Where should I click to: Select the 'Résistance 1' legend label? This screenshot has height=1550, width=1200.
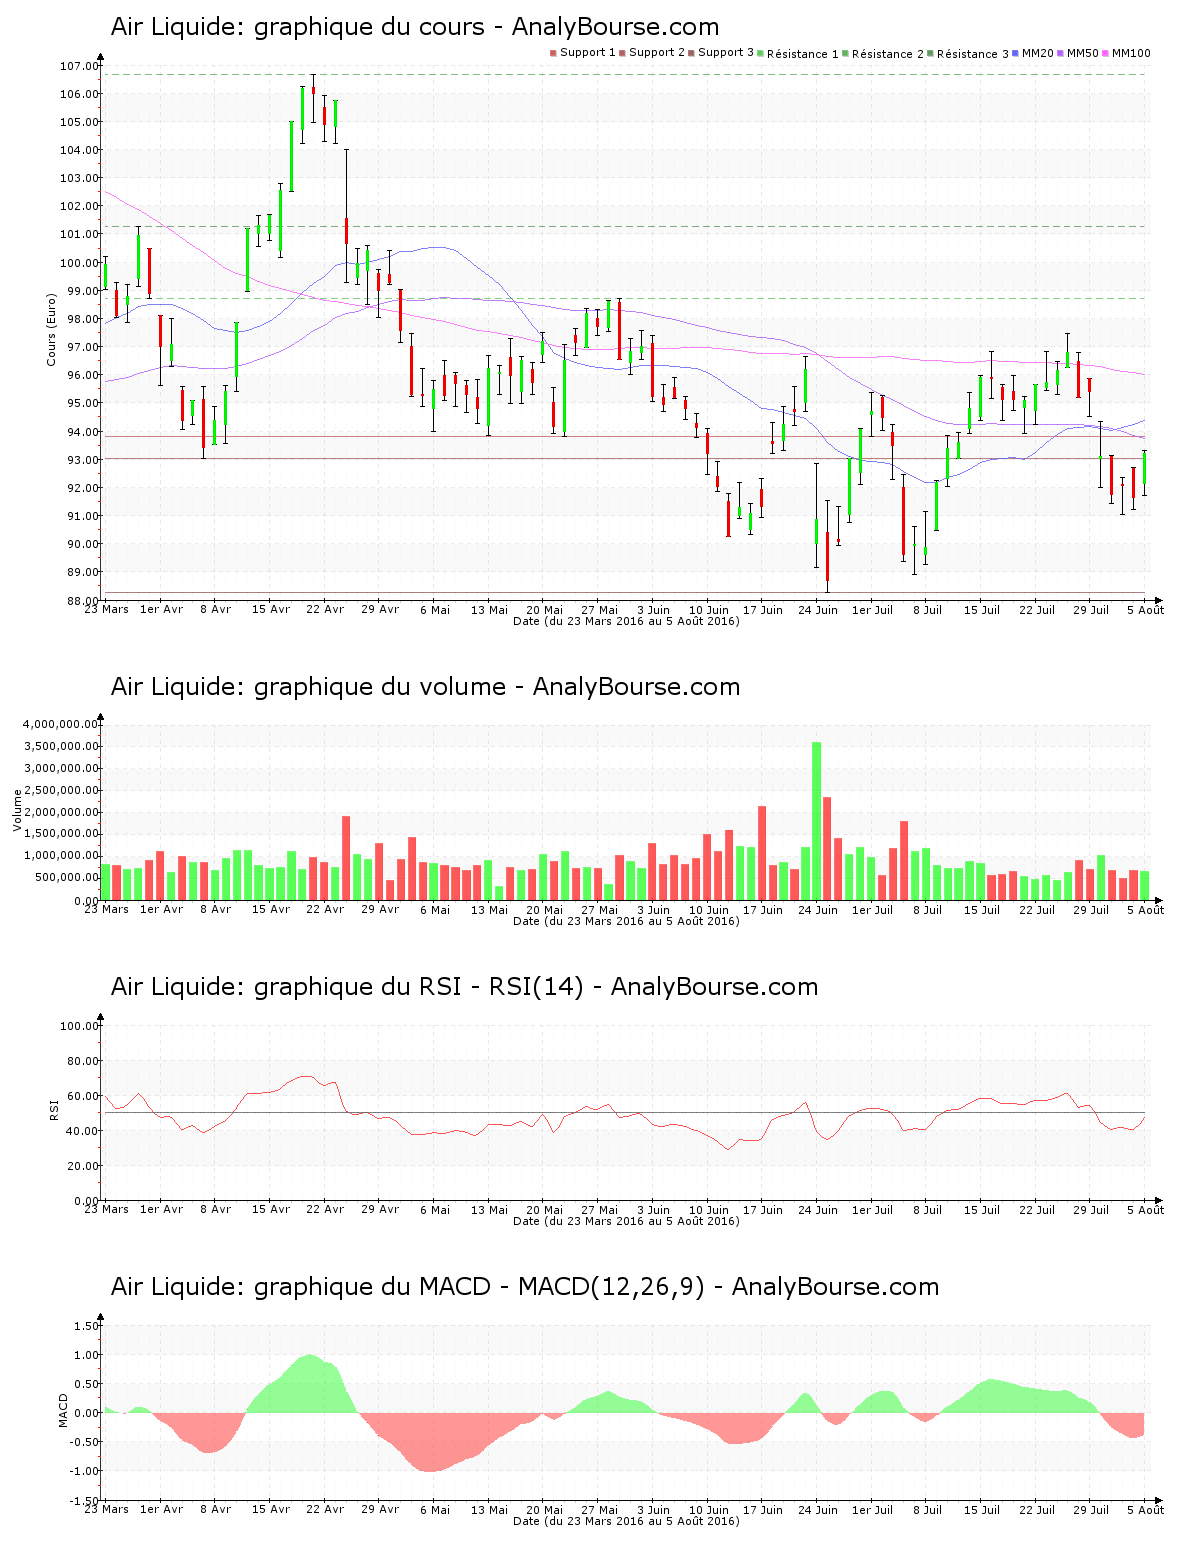tap(803, 54)
